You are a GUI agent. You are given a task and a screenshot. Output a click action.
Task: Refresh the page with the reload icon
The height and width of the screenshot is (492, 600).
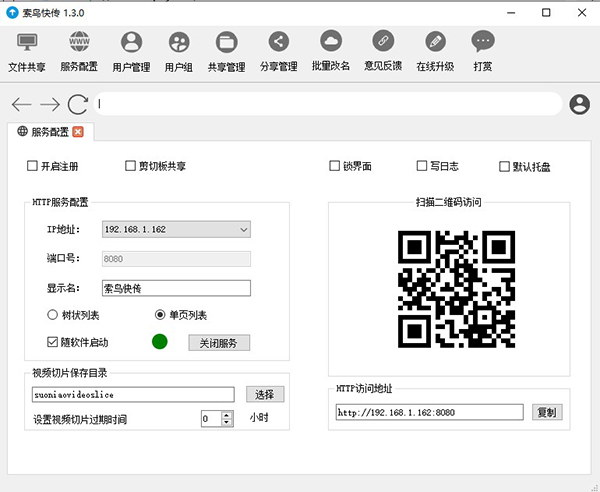78,104
